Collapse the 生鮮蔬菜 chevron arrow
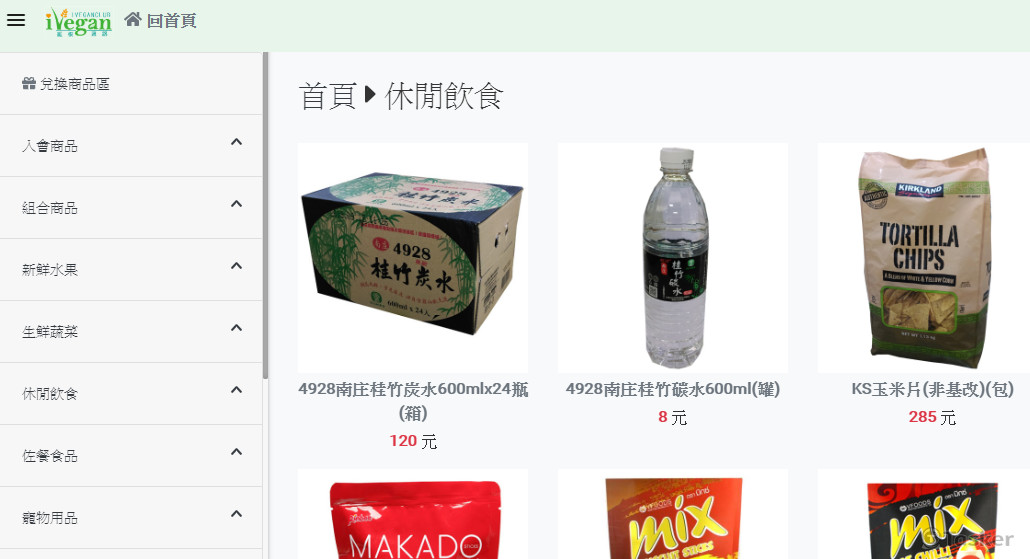The image size is (1030, 559). pos(236,328)
